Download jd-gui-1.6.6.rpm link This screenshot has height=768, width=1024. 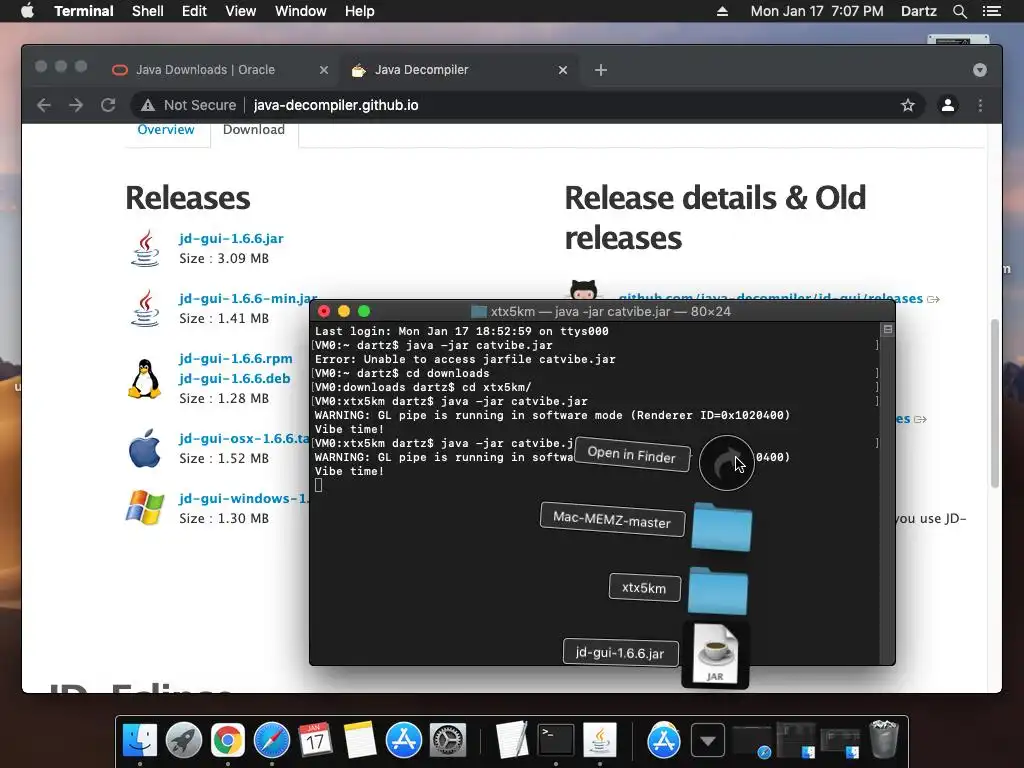236,359
